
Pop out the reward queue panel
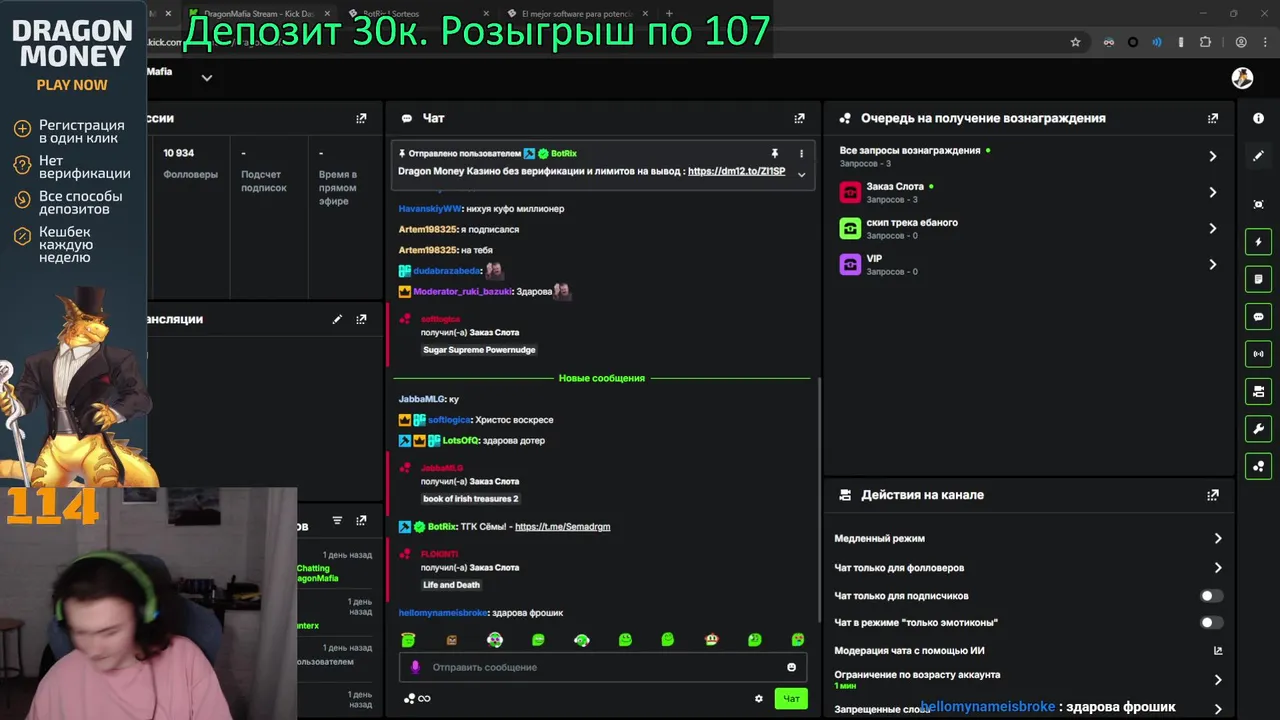pyautogui.click(x=1213, y=118)
